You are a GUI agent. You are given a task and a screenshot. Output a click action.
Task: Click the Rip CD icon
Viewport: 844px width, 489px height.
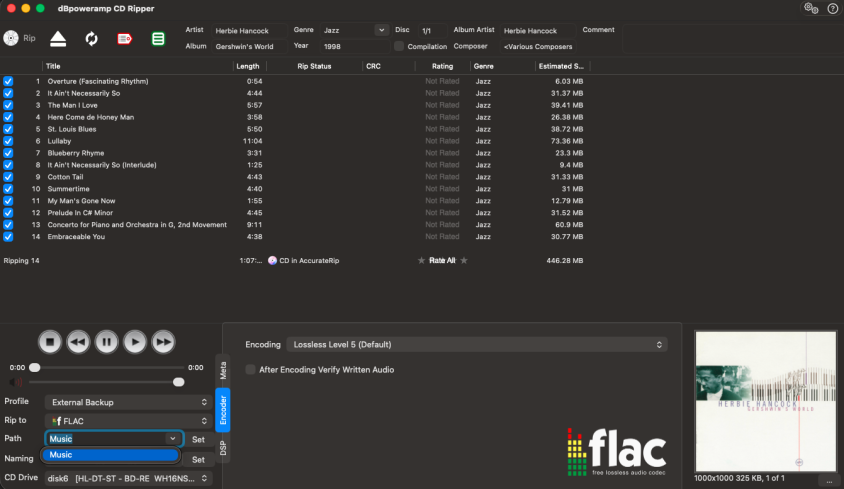(x=11, y=38)
